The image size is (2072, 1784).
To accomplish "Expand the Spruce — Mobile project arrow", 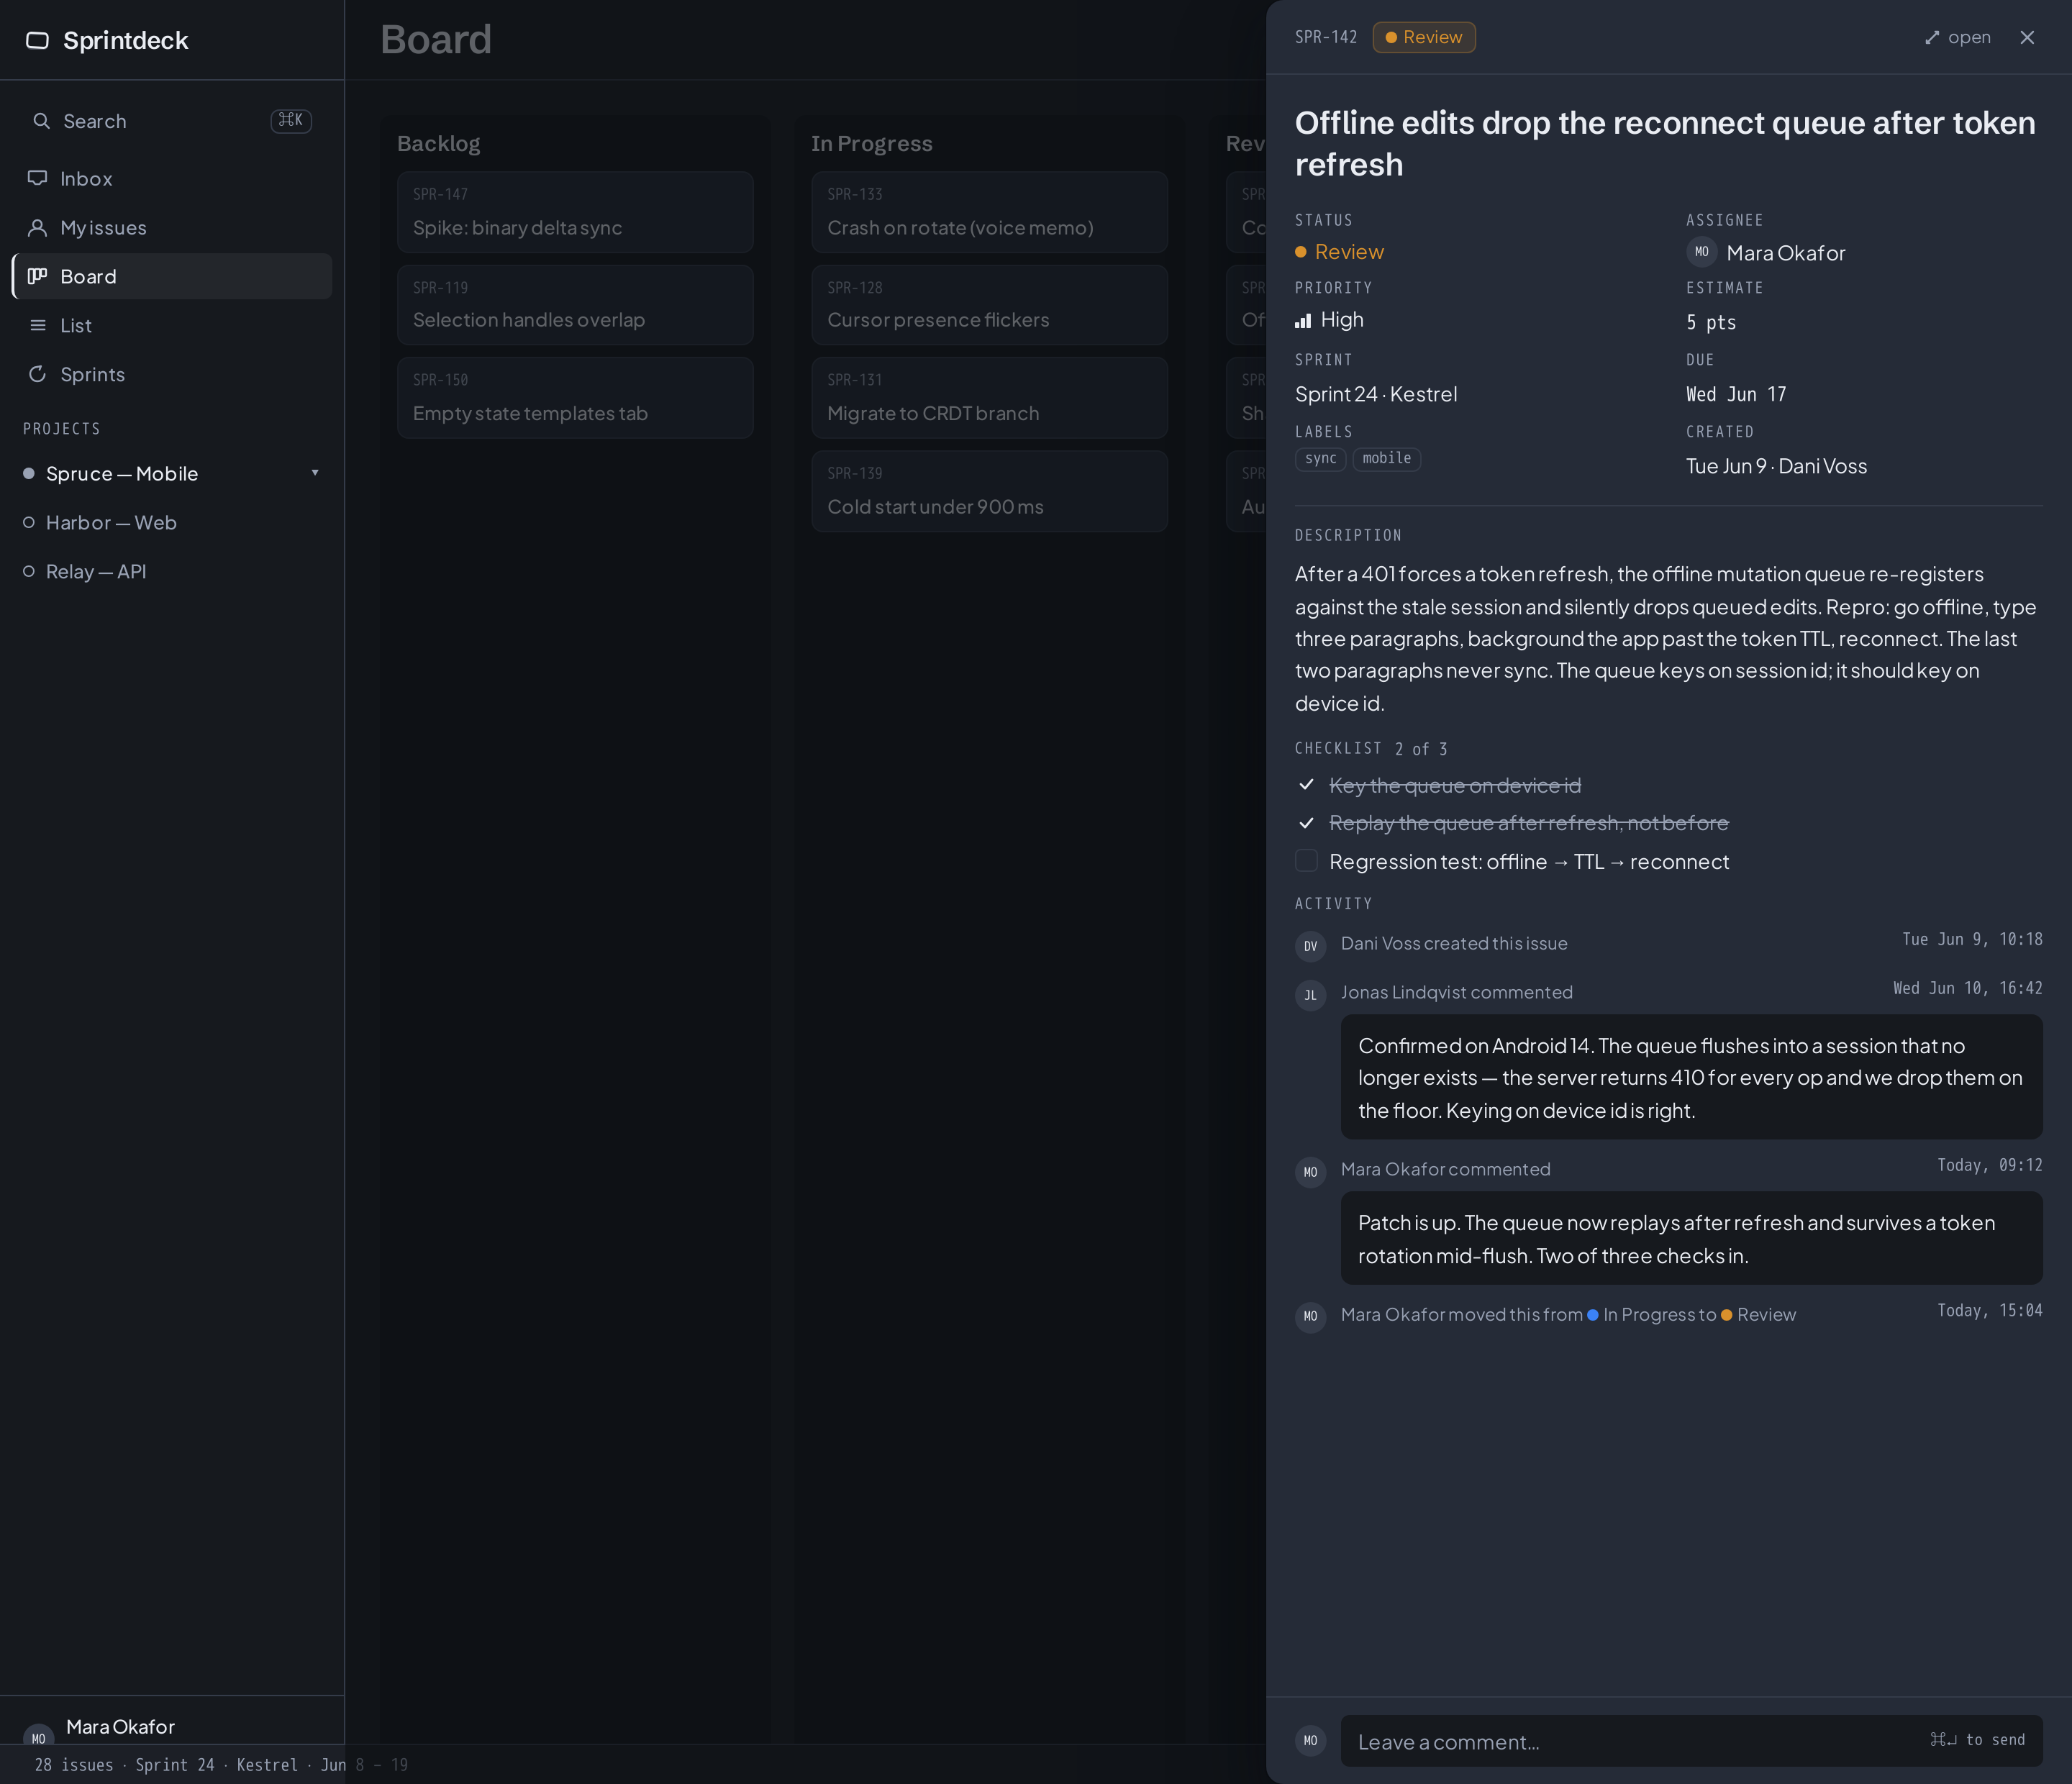I will [315, 473].
